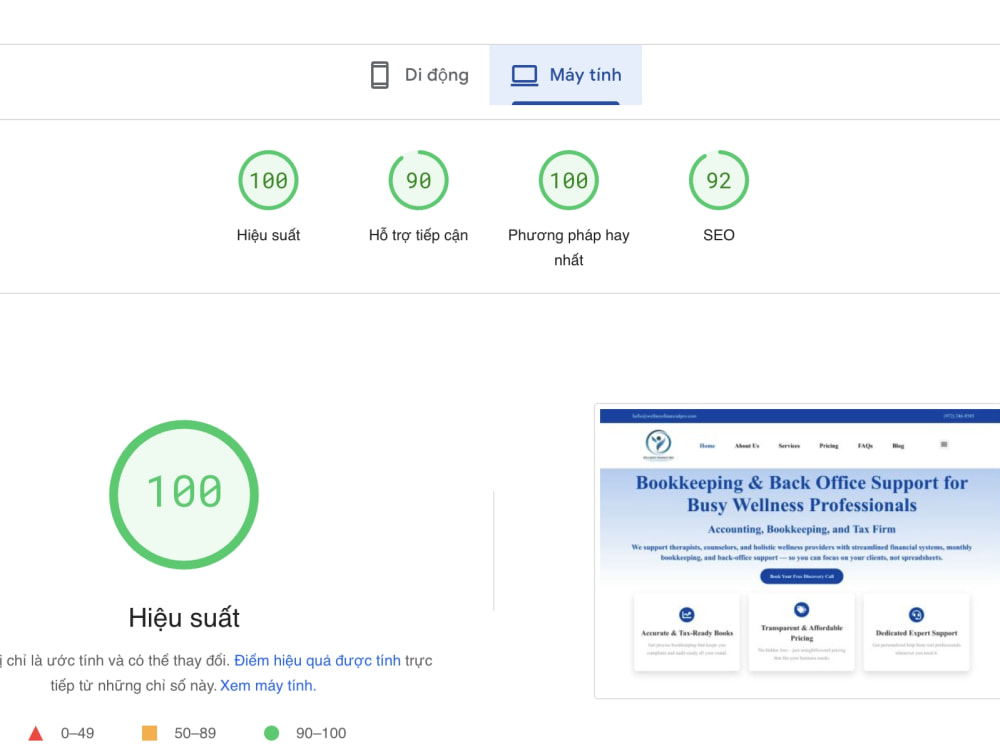Click the Accounting, Bookkeeping, and Tax Firm subtitle
The image size is (1000, 750).
click(802, 529)
